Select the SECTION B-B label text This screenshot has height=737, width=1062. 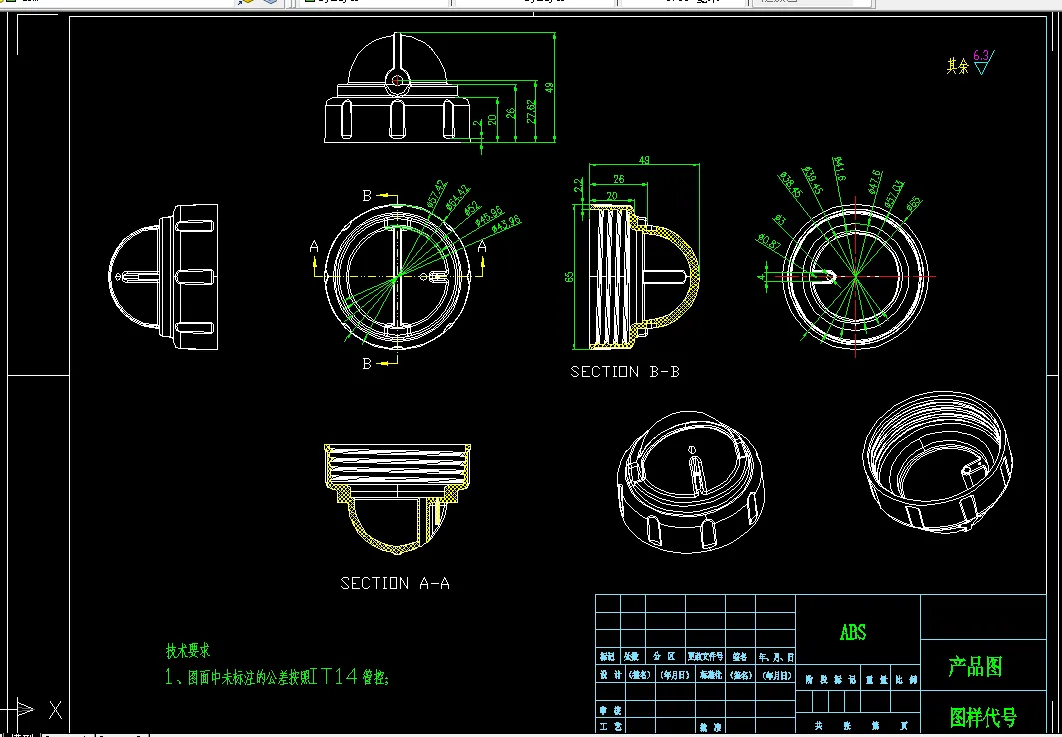pos(624,372)
